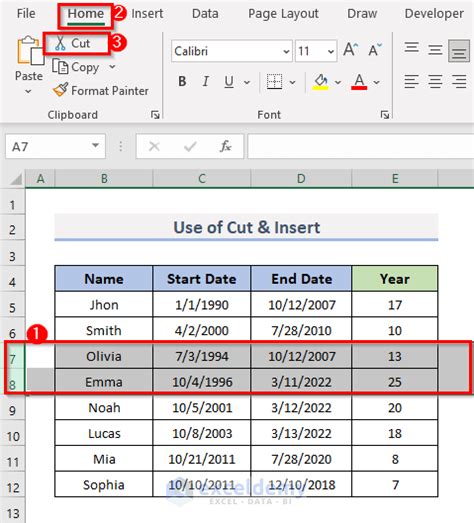Apply center horizontal alignment icon
Viewport: 474px width, 523px height.
[435, 81]
